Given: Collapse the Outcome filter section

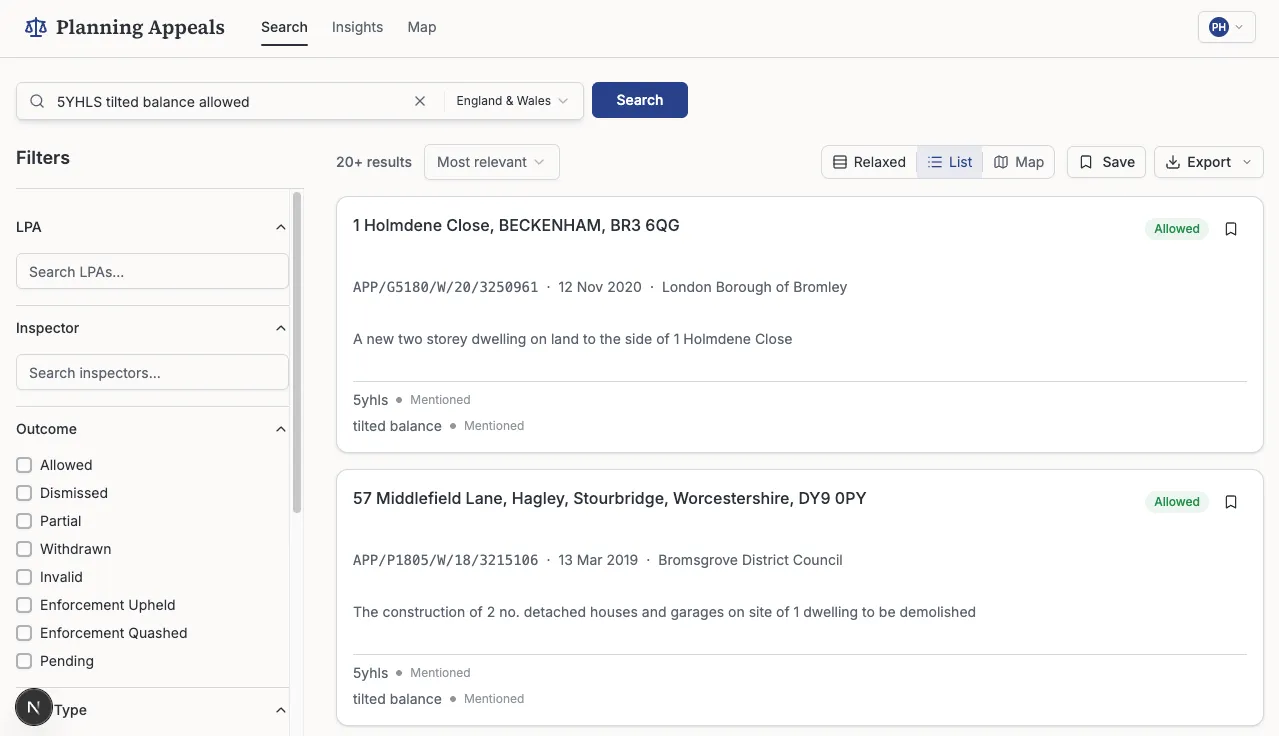Looking at the screenshot, I should click(281, 428).
